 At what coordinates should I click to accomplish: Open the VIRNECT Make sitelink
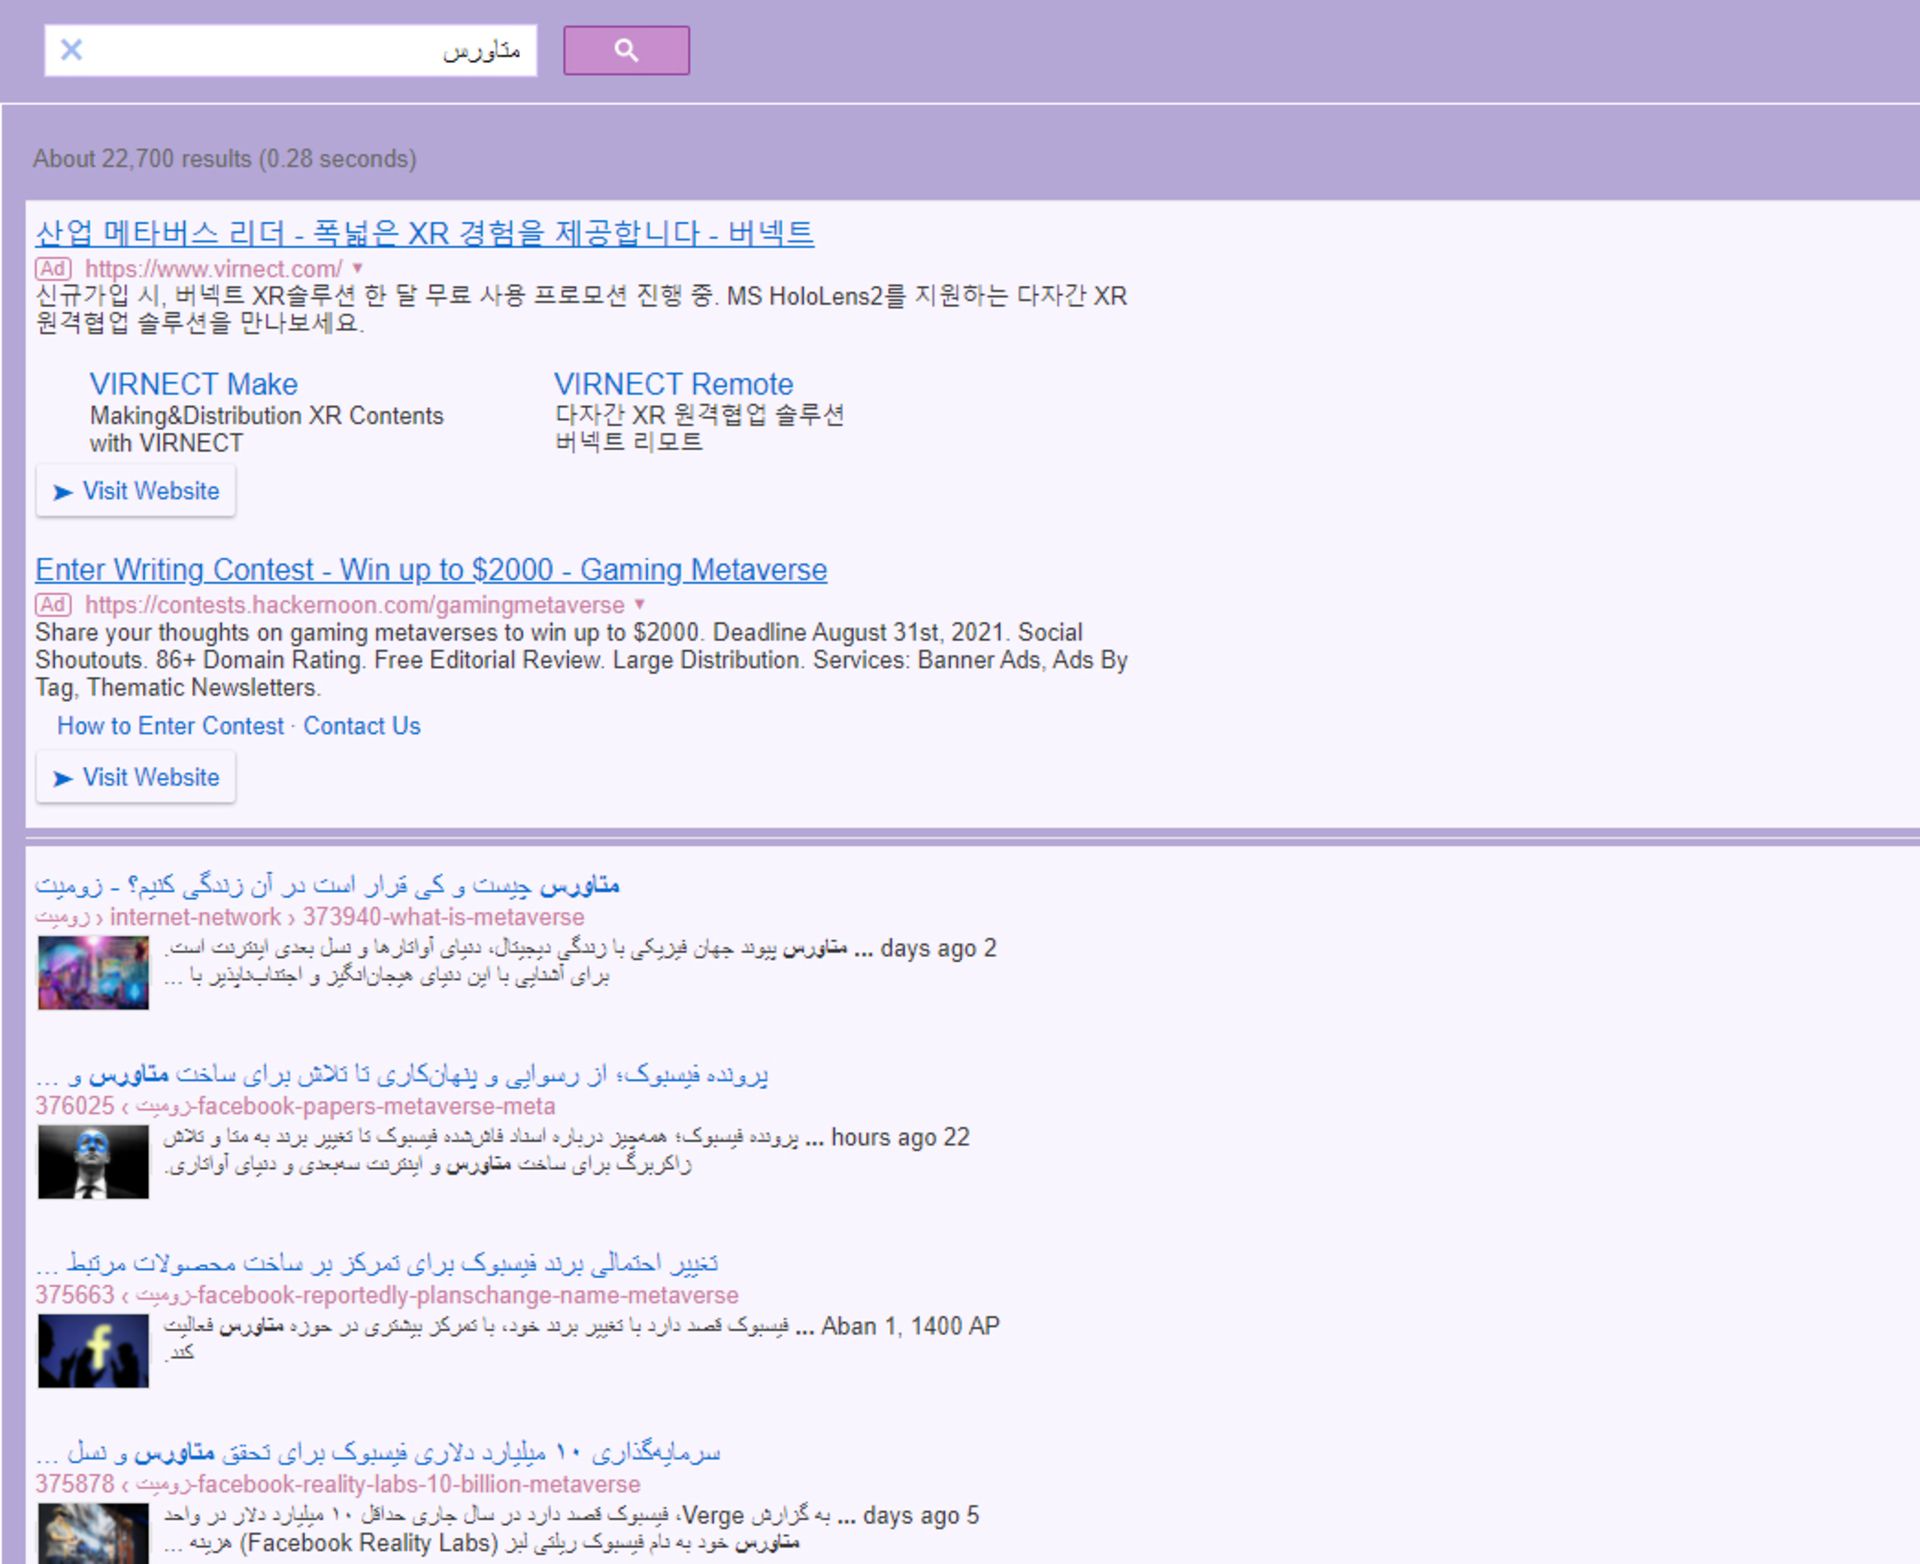[192, 383]
